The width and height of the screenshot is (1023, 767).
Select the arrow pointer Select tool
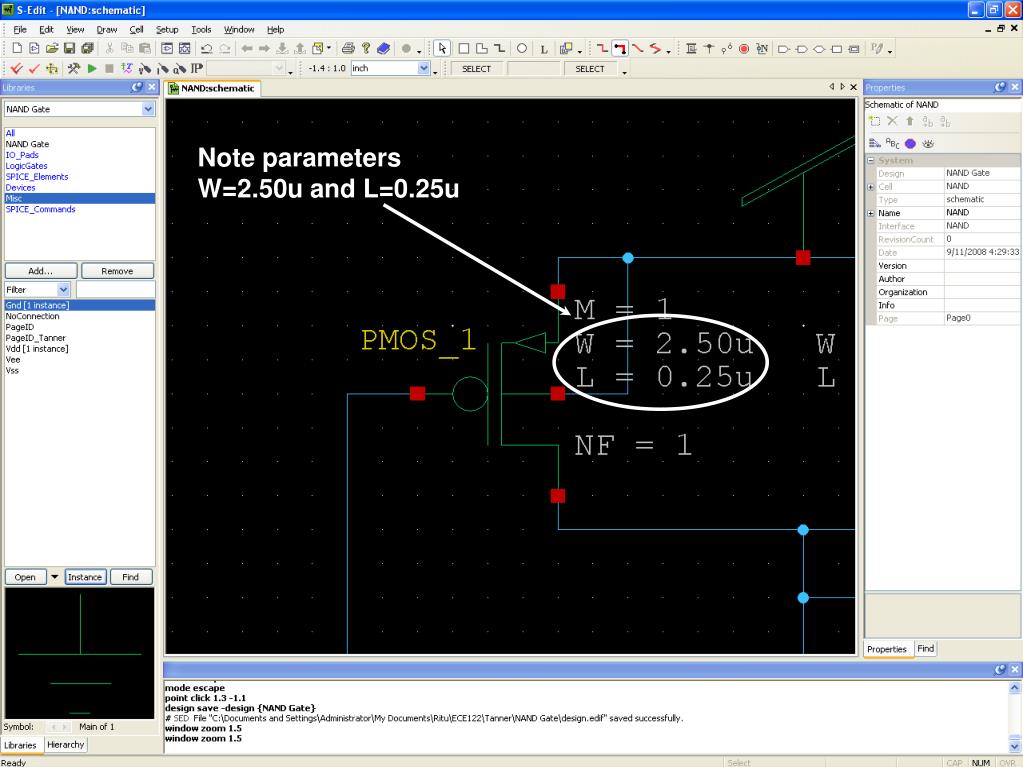click(x=442, y=48)
